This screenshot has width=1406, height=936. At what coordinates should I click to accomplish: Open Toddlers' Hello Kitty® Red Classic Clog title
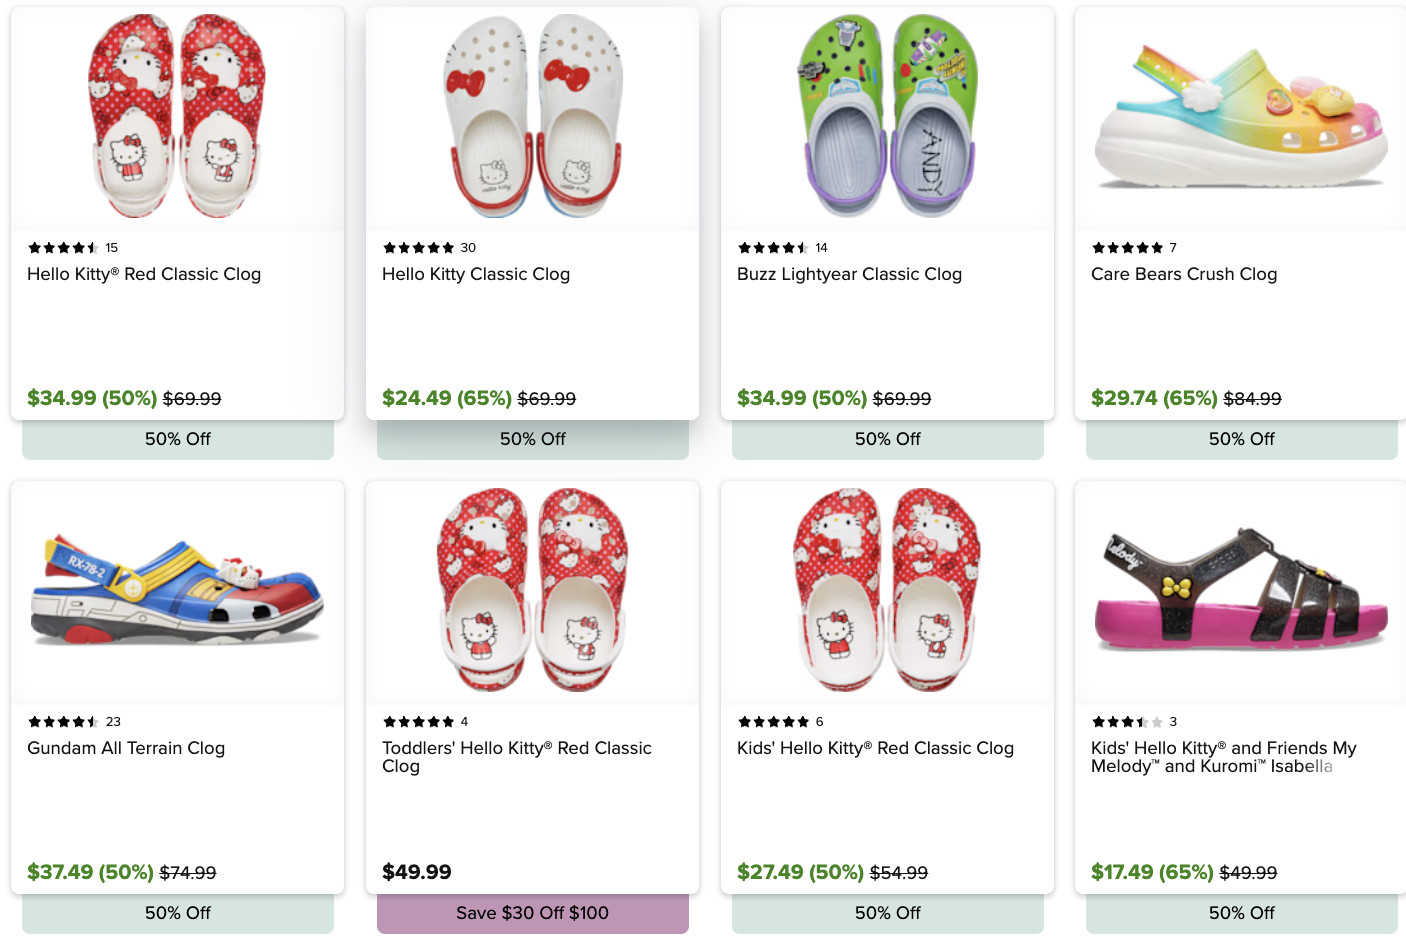[x=516, y=757]
